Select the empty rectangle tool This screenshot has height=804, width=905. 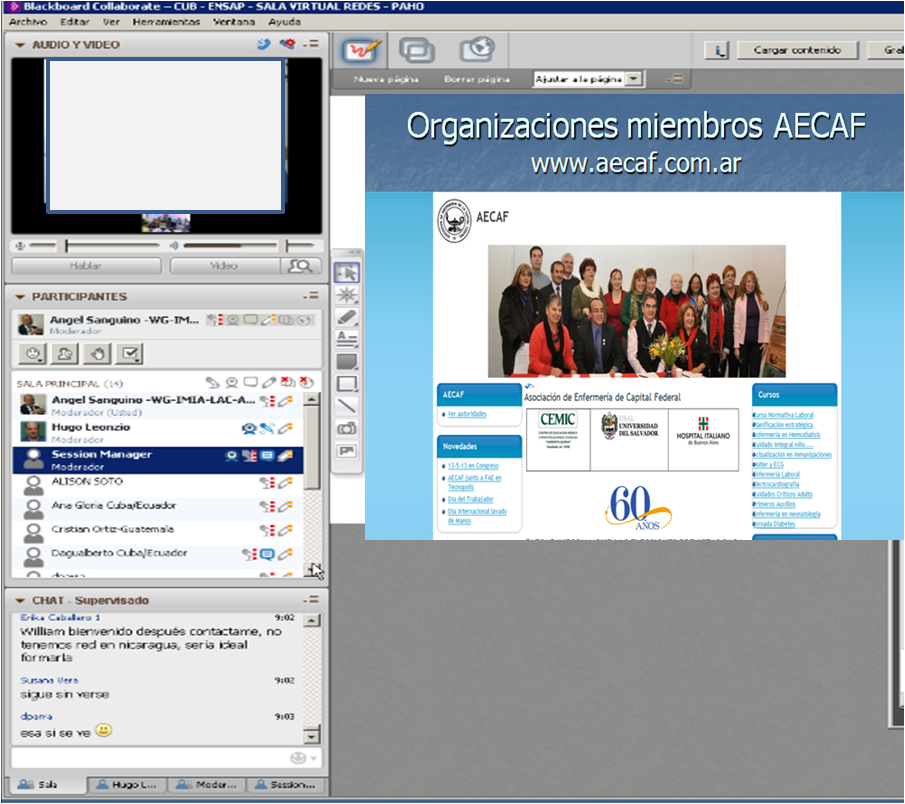point(347,384)
